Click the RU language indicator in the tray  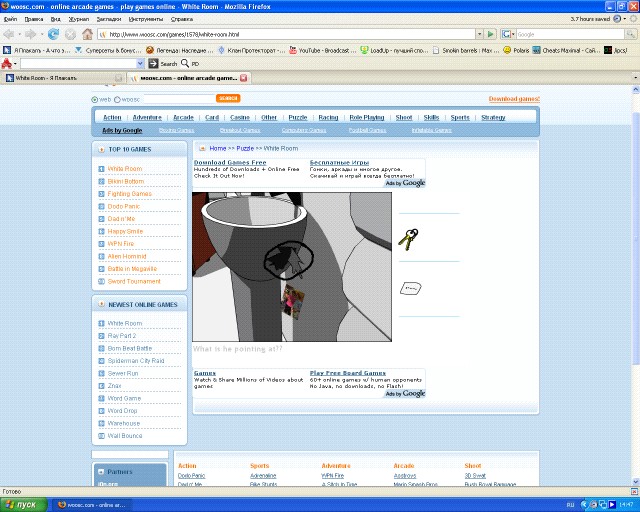[570, 505]
